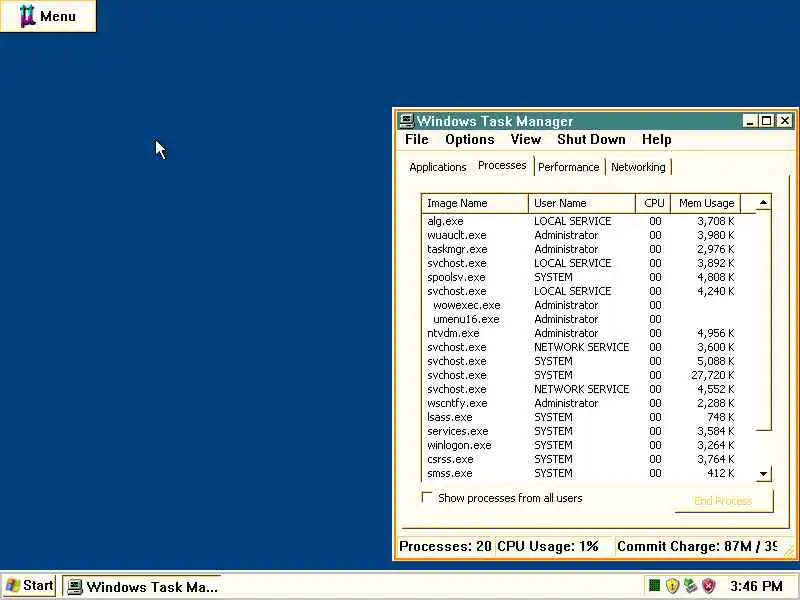Close the Task Manager window

click(785, 121)
